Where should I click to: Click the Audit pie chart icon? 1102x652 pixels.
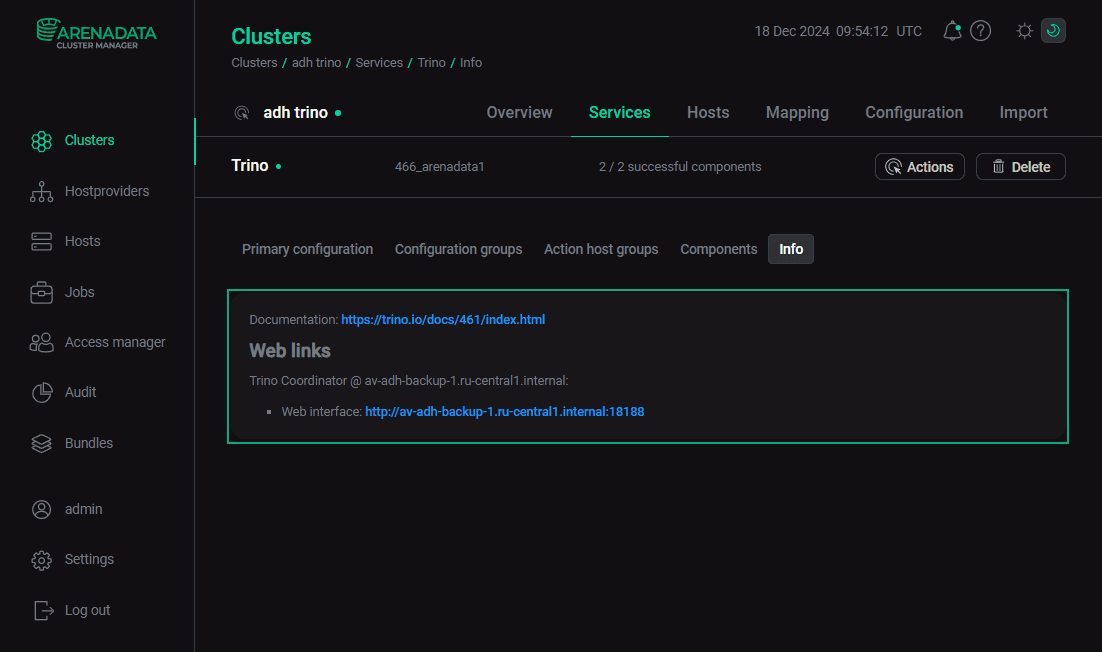pyautogui.click(x=41, y=393)
